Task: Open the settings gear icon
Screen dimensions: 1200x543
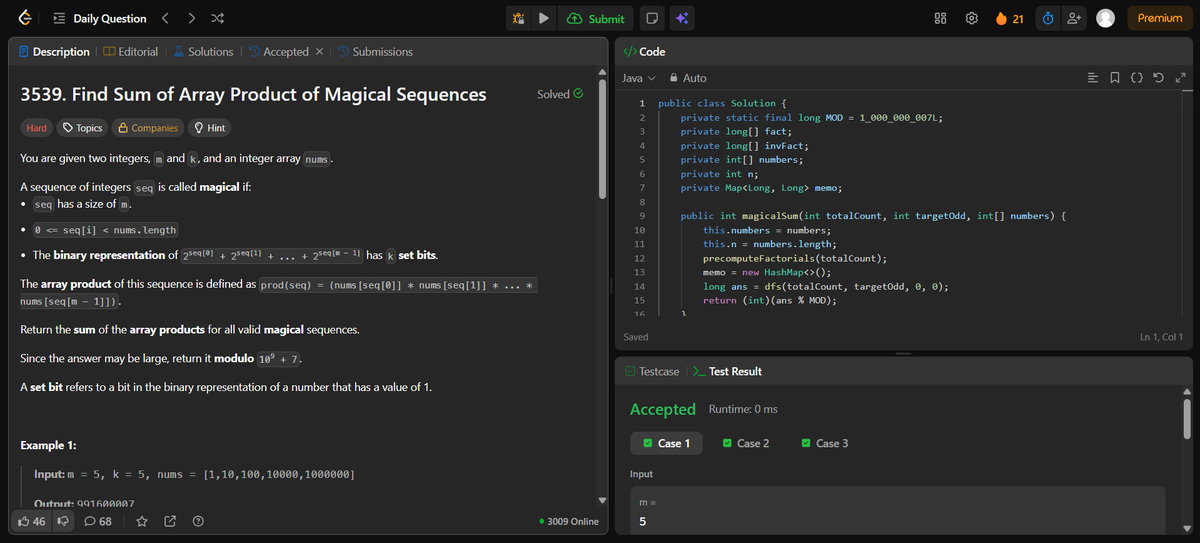Action: tap(971, 18)
